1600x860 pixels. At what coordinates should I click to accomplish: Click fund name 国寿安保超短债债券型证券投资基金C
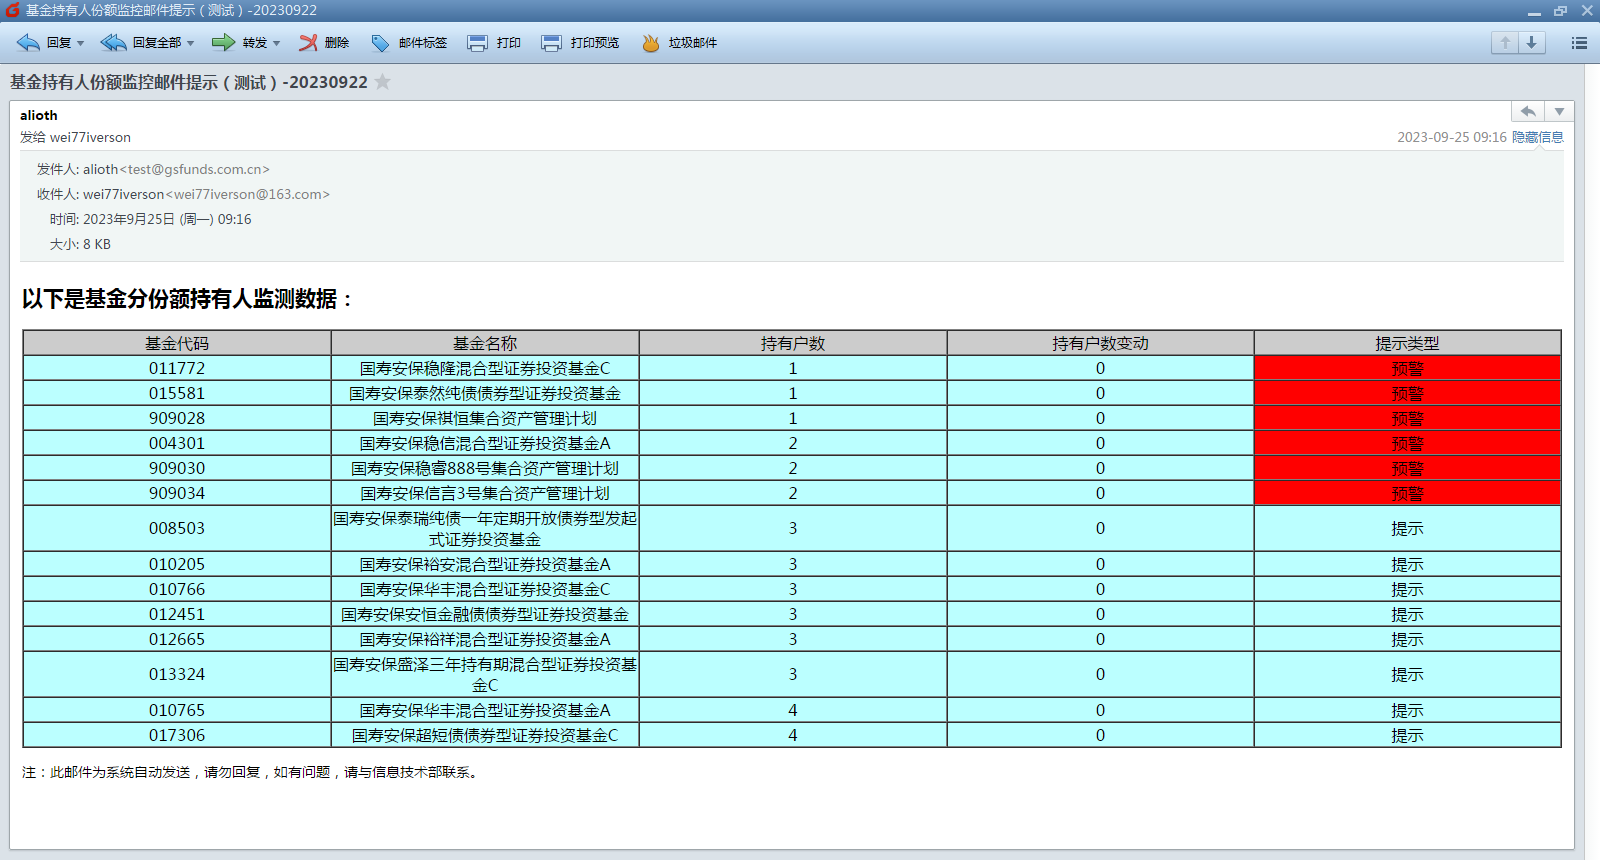[485, 735]
